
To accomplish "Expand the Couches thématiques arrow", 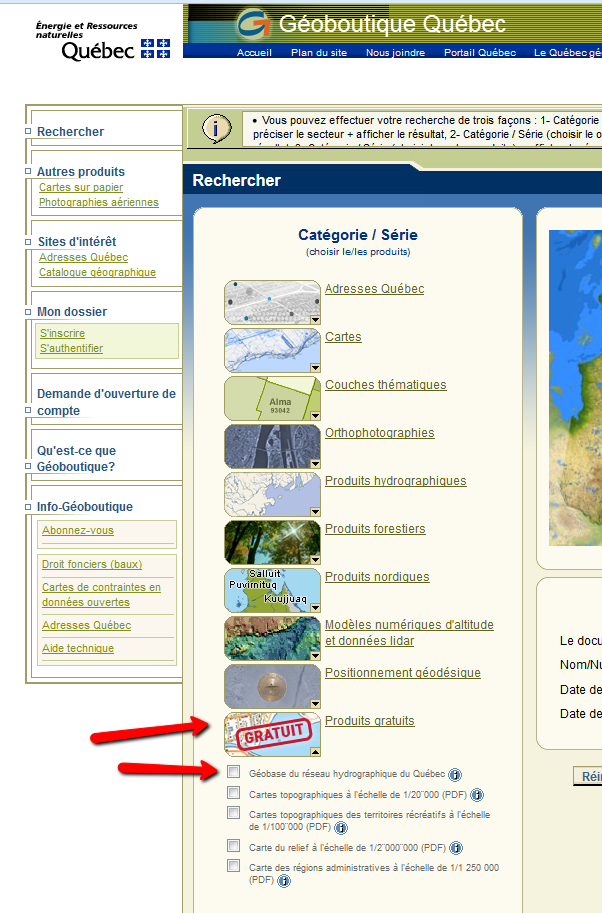I will coord(315,416).
